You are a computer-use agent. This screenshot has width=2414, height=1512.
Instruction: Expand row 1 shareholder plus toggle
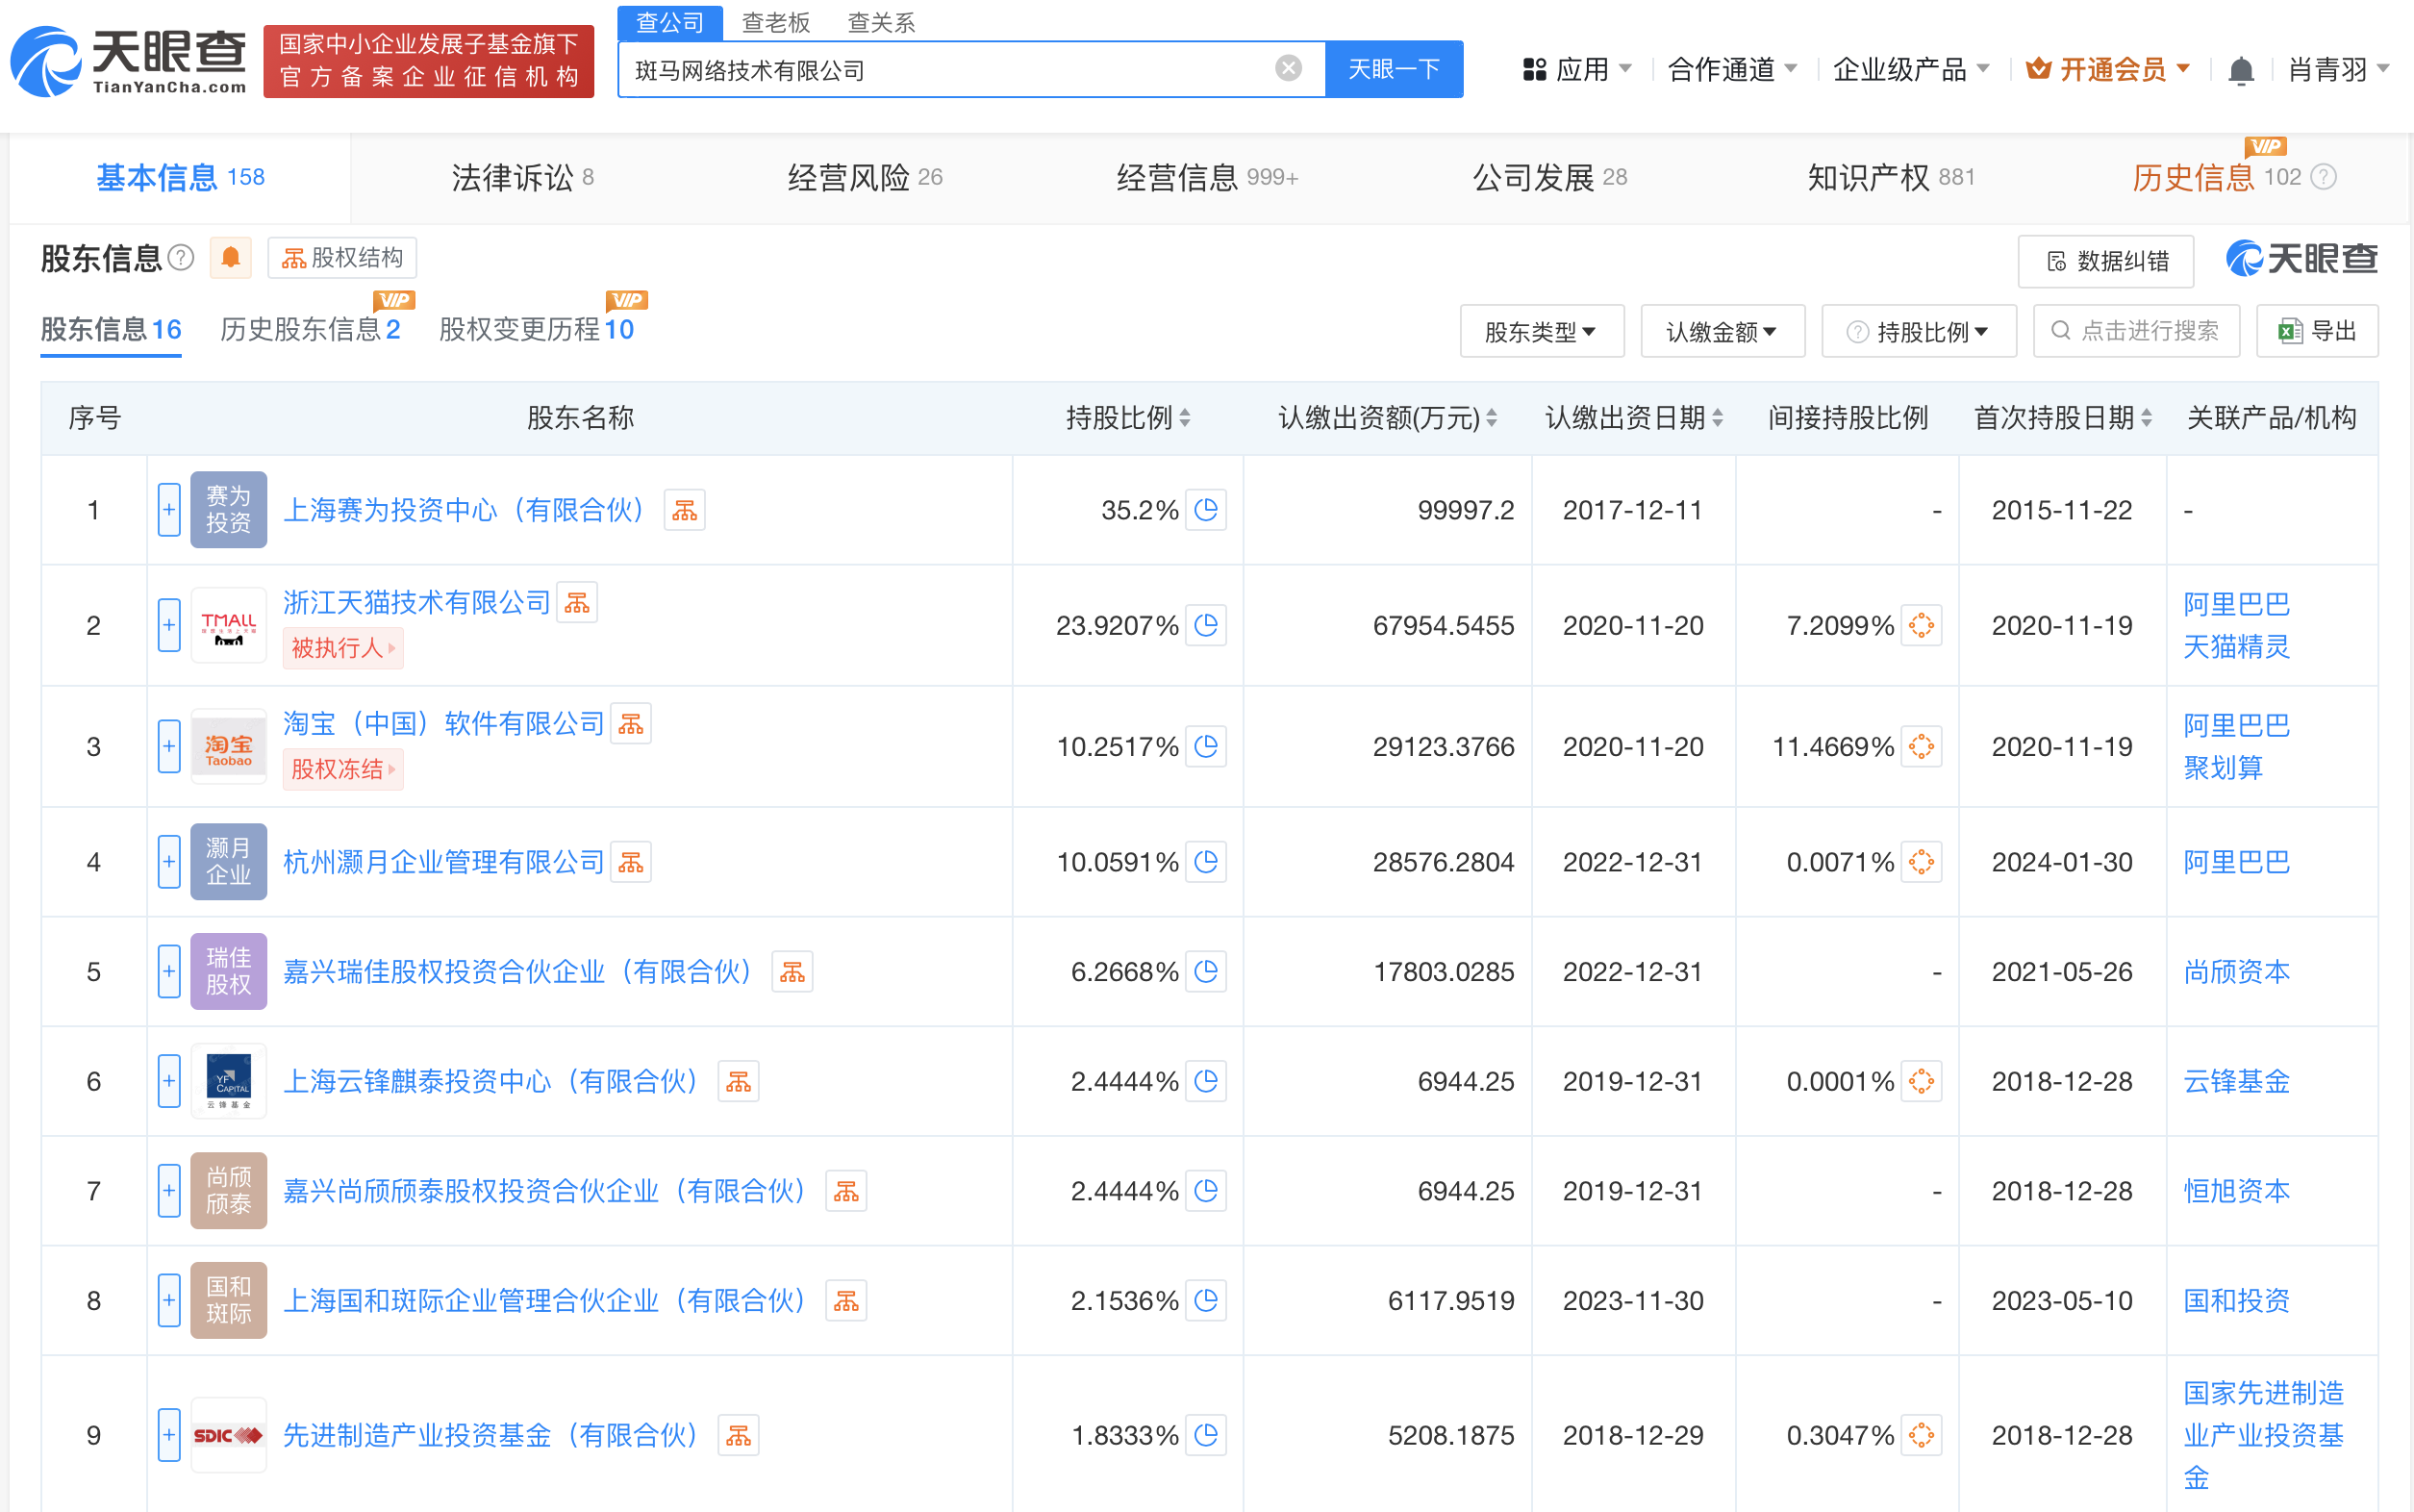pos(169,510)
